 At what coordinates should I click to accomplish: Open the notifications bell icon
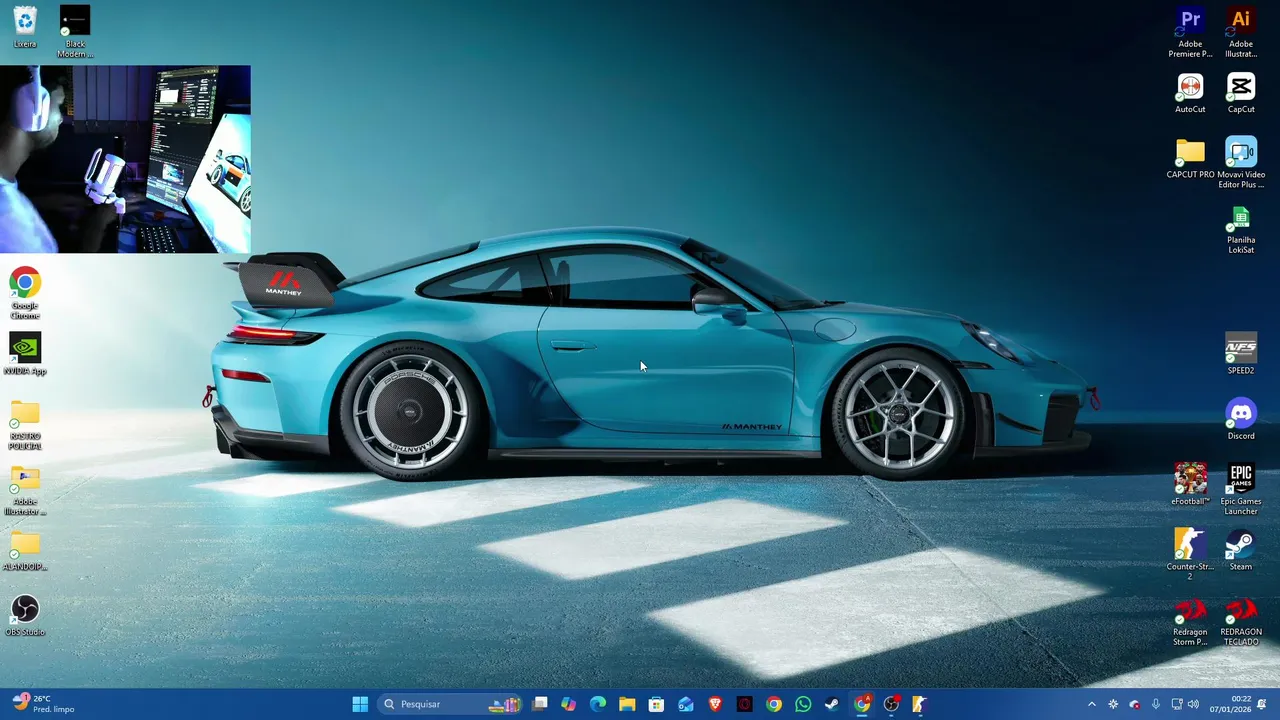click(1262, 704)
